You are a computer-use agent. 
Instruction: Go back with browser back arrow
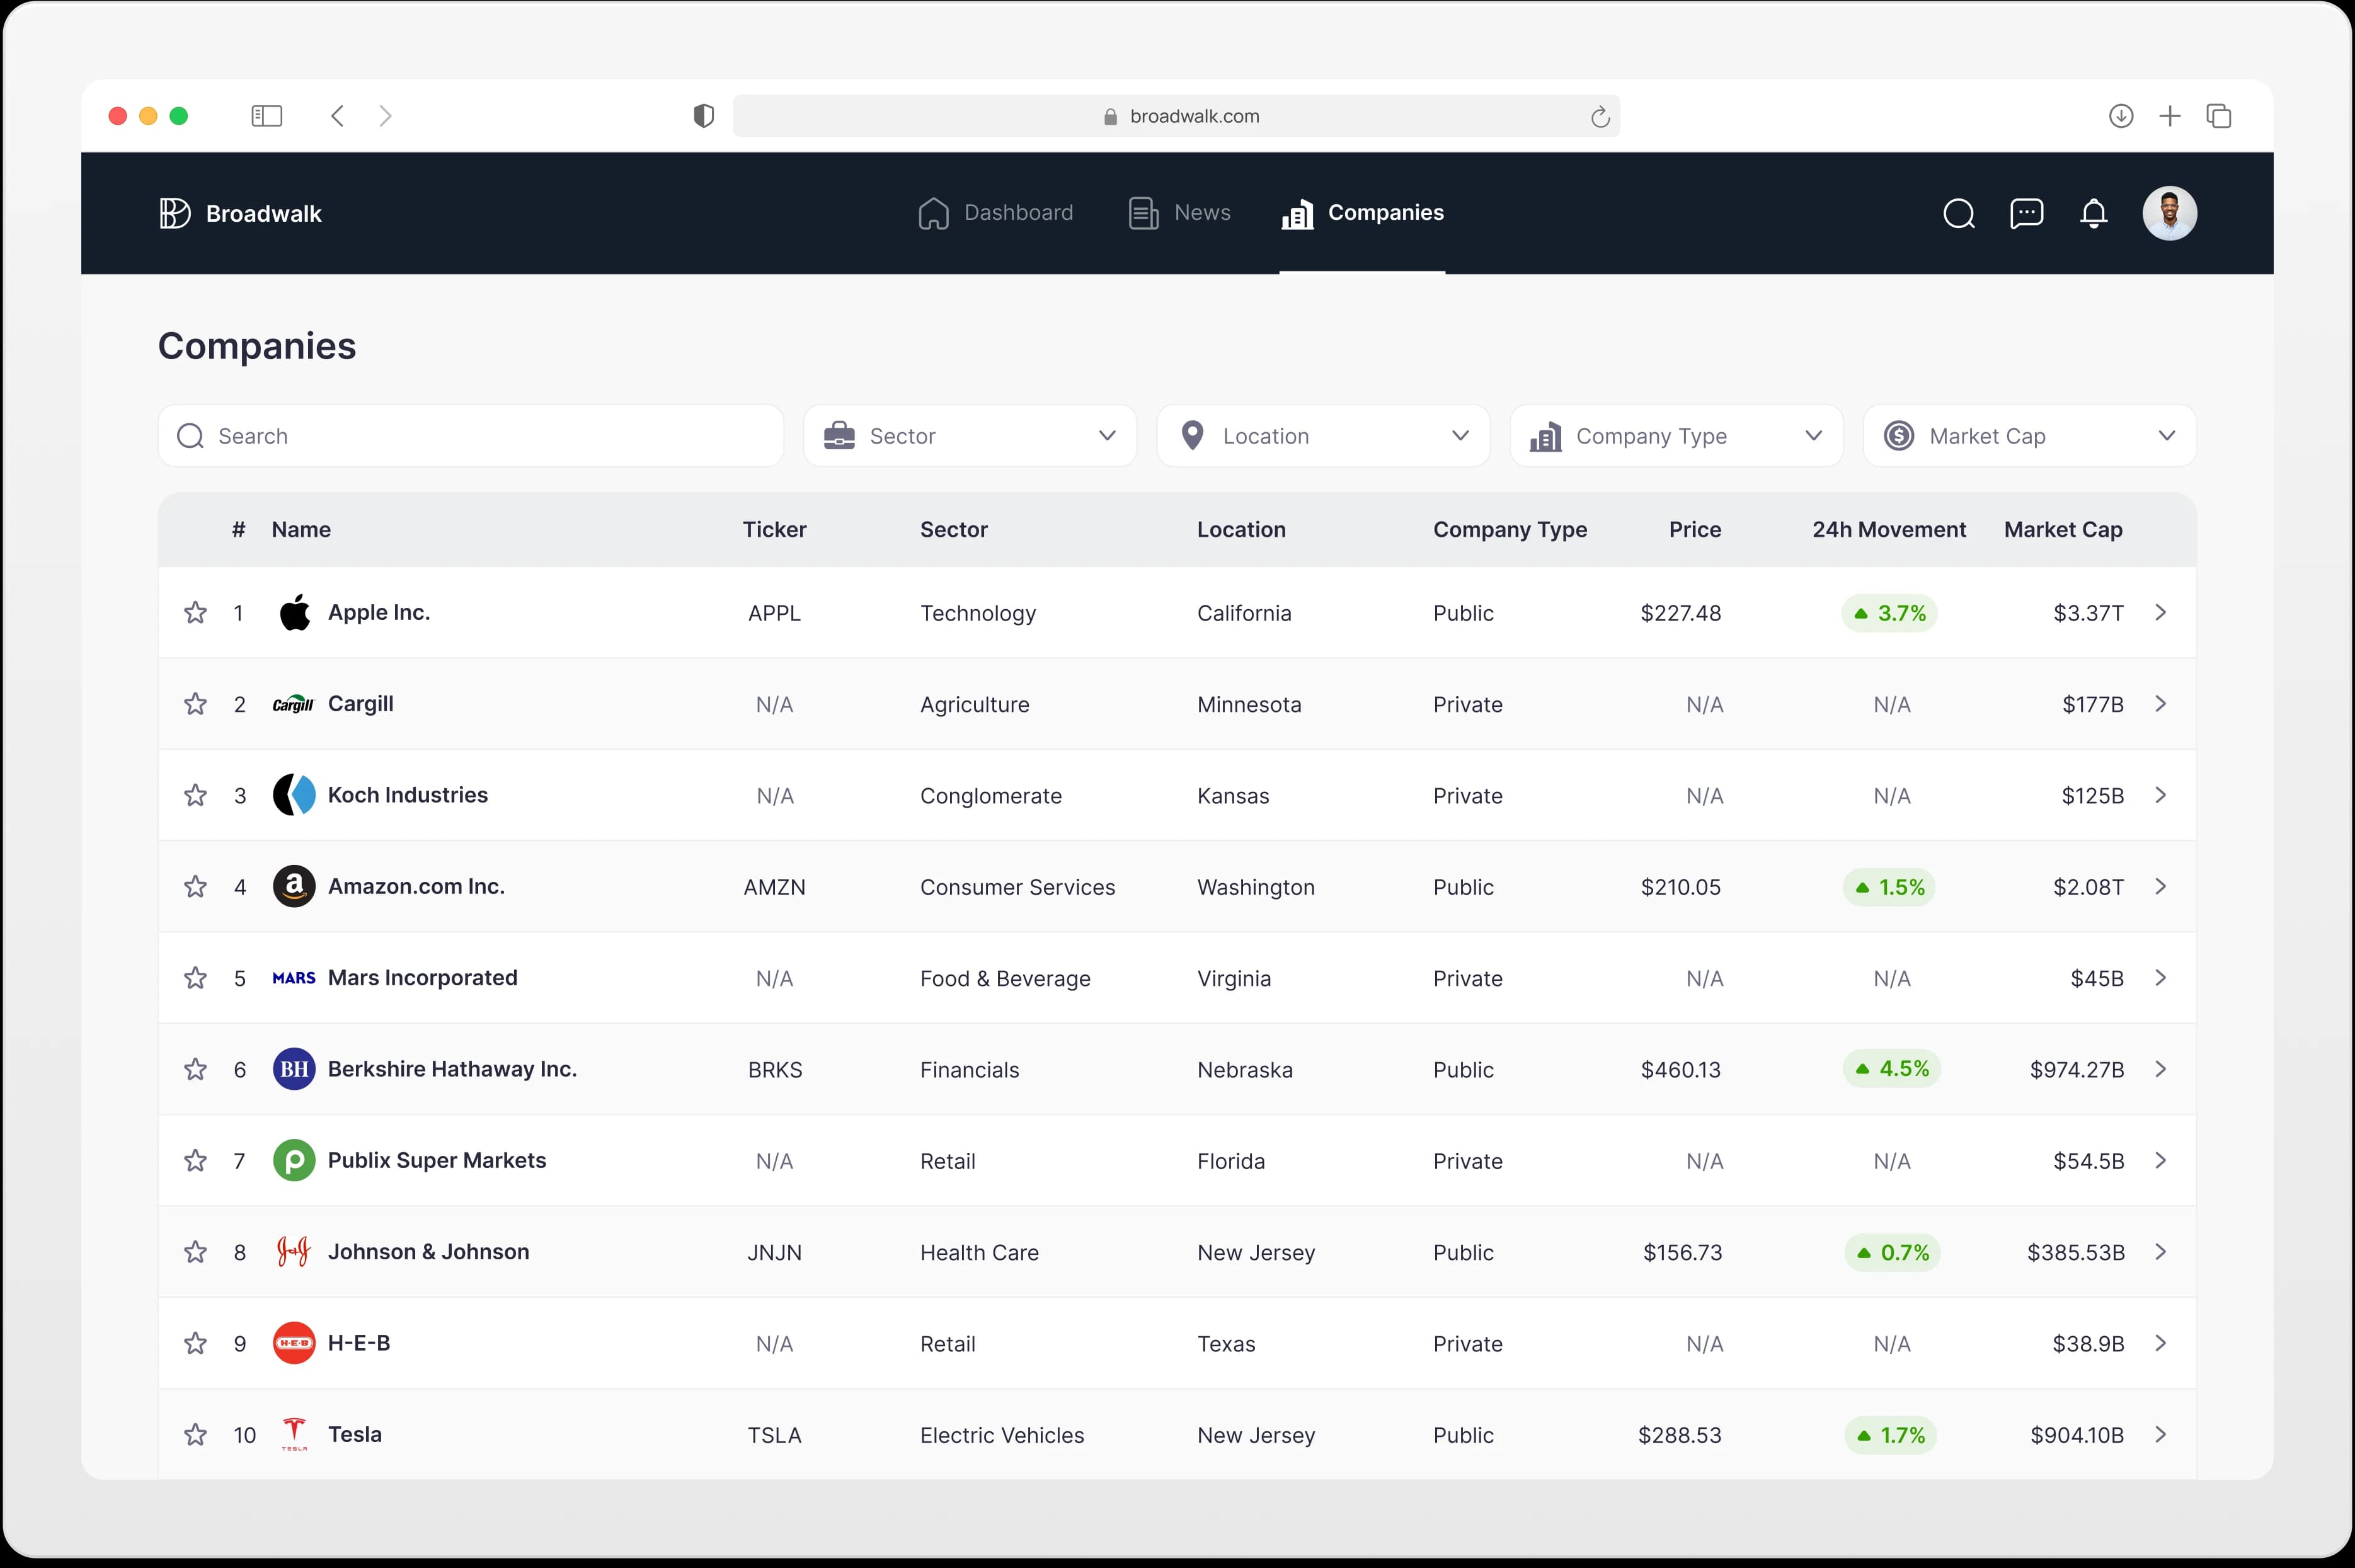coord(337,116)
